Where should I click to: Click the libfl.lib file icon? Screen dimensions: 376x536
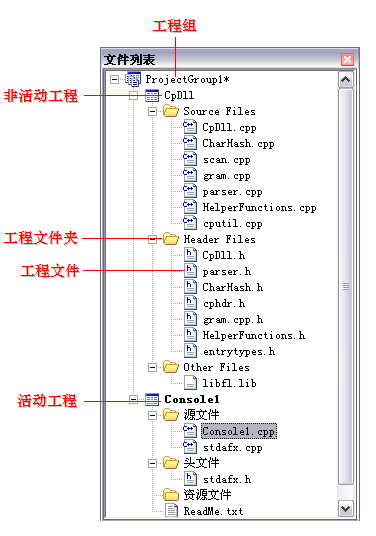(x=190, y=383)
